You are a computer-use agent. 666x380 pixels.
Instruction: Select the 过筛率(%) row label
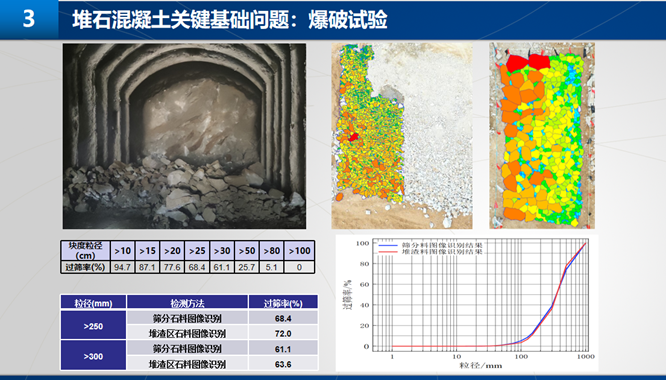pos(85,267)
